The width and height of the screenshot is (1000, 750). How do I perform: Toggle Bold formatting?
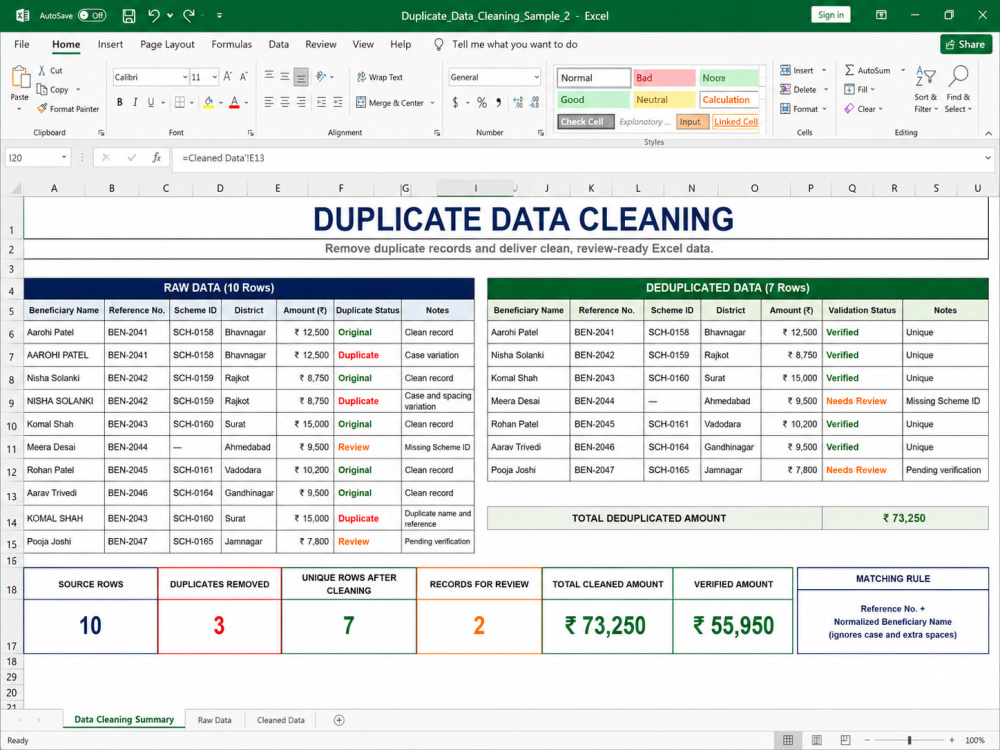click(120, 102)
